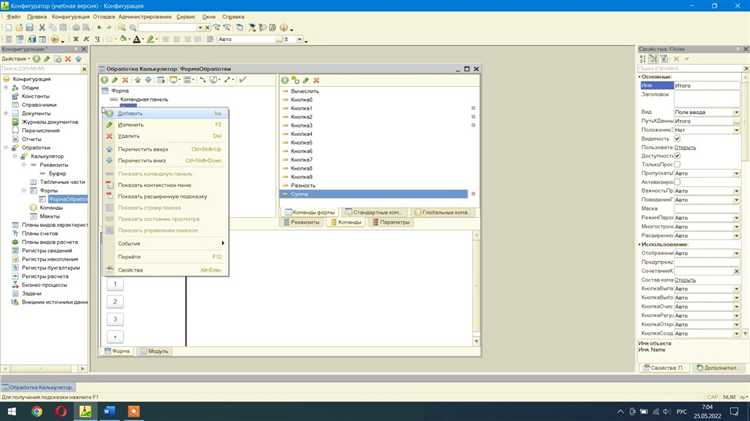Click the bold black letter A text color icon
Image resolution: width=750 pixels, height=421 pixels.
pyautogui.click(x=137, y=39)
